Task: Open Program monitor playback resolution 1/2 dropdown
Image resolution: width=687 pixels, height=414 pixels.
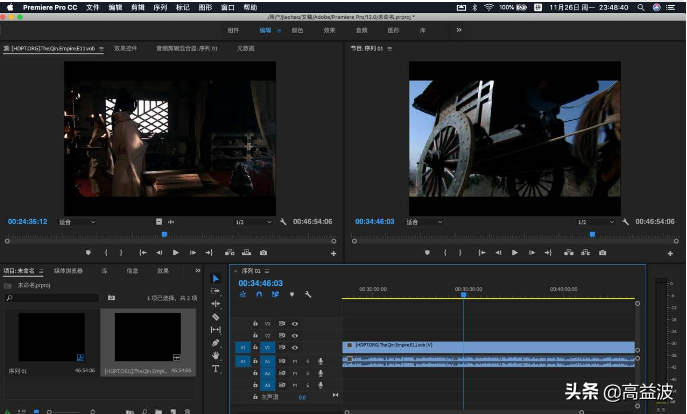Action: [x=595, y=222]
